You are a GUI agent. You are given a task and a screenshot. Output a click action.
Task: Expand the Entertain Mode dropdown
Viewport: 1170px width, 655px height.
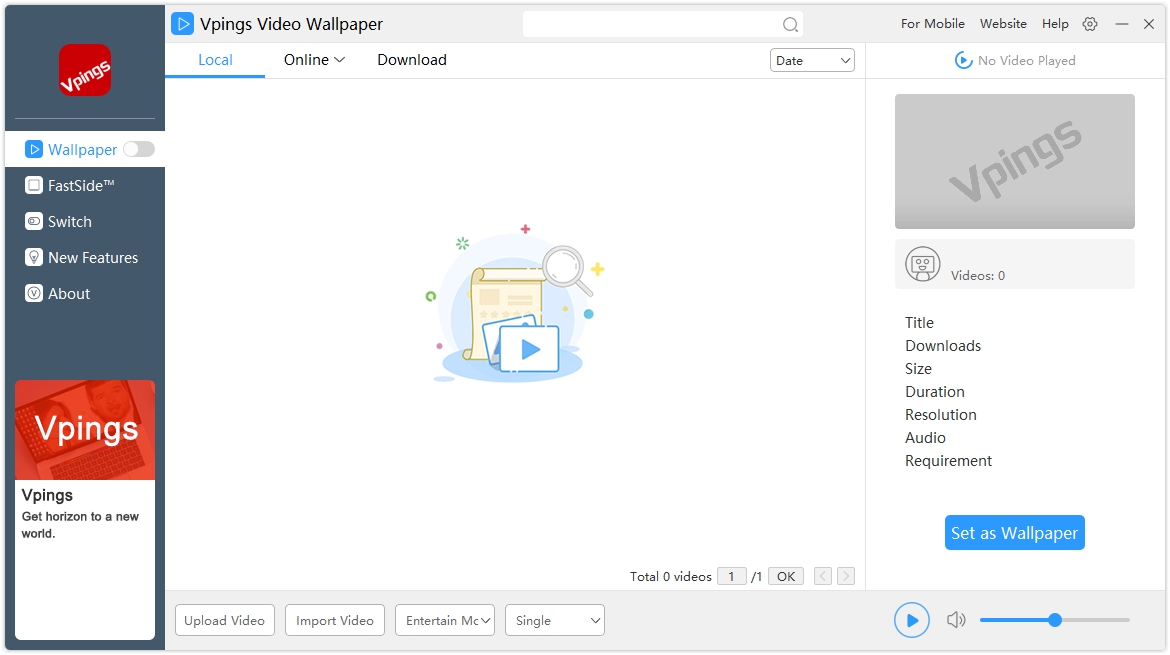tap(445, 620)
